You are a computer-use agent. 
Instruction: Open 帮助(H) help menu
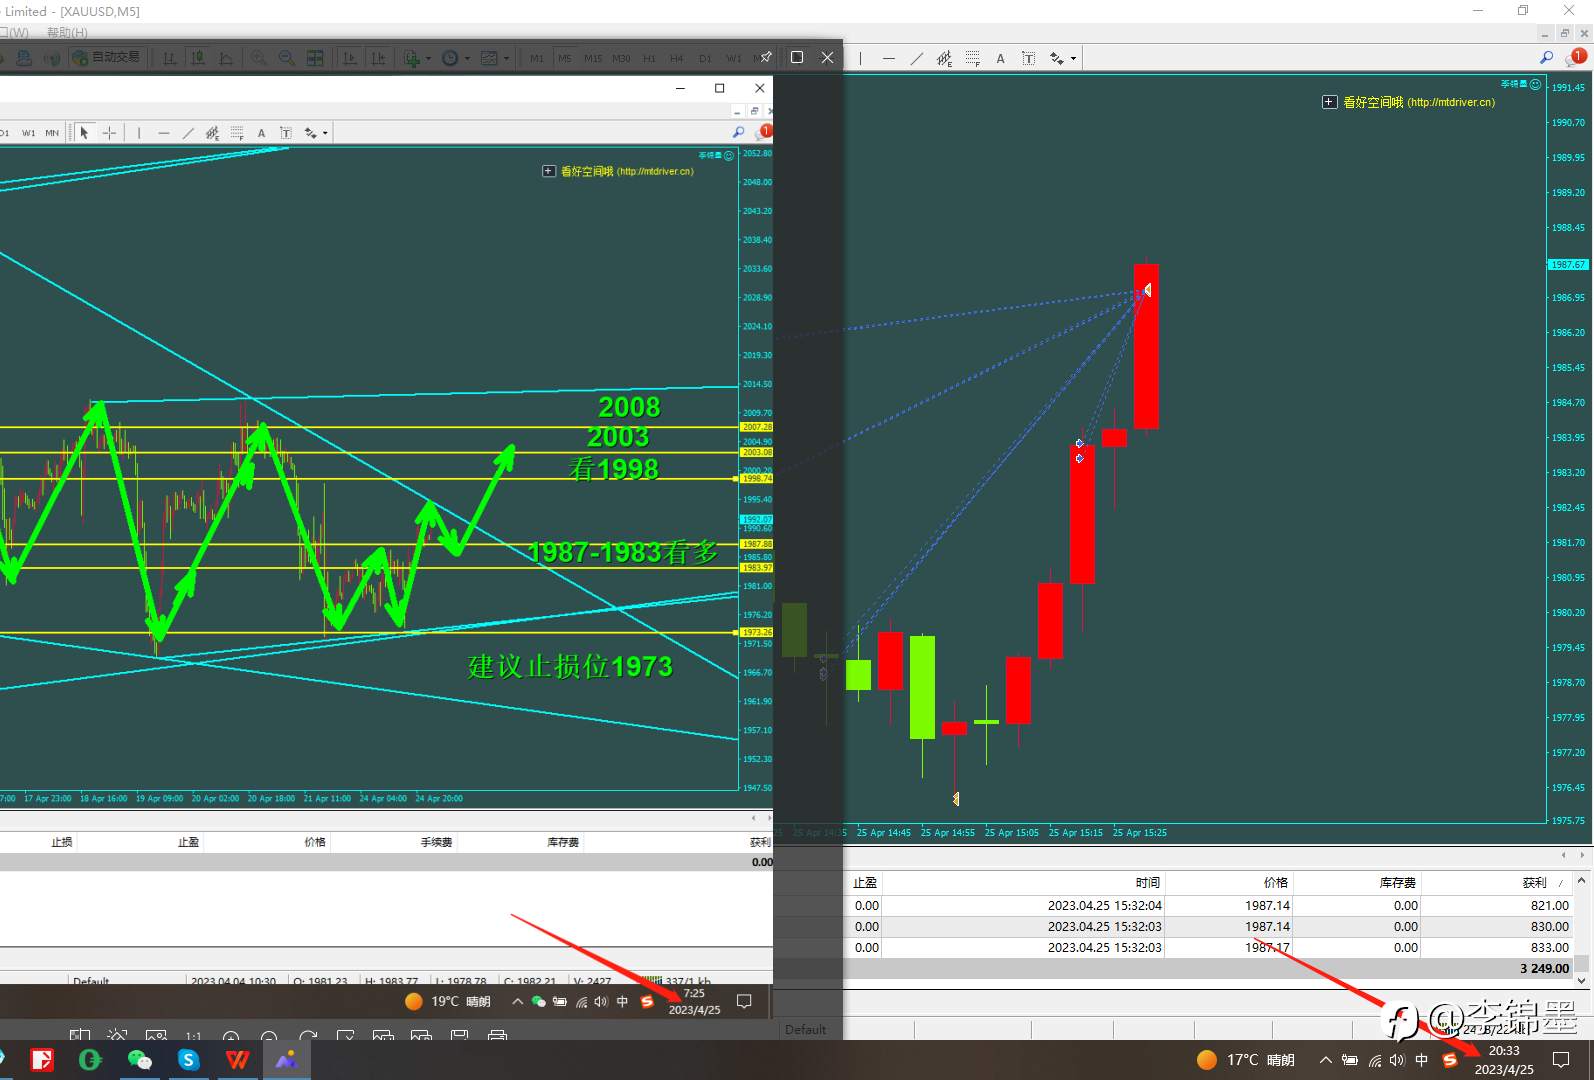[67, 32]
